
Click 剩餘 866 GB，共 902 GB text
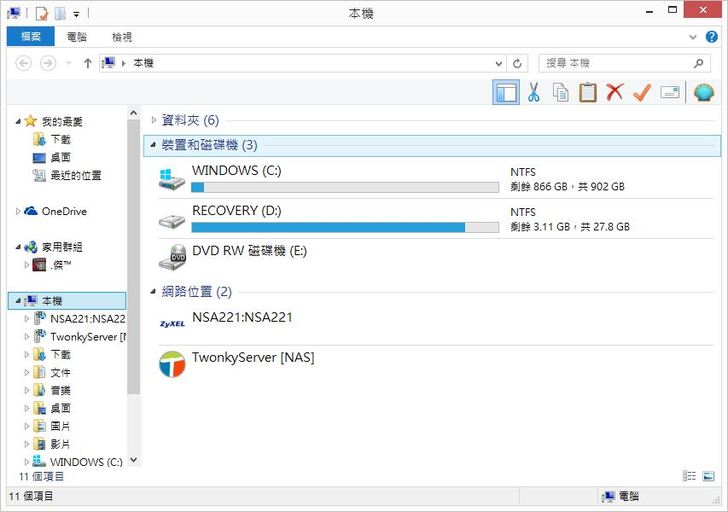[x=567, y=187]
